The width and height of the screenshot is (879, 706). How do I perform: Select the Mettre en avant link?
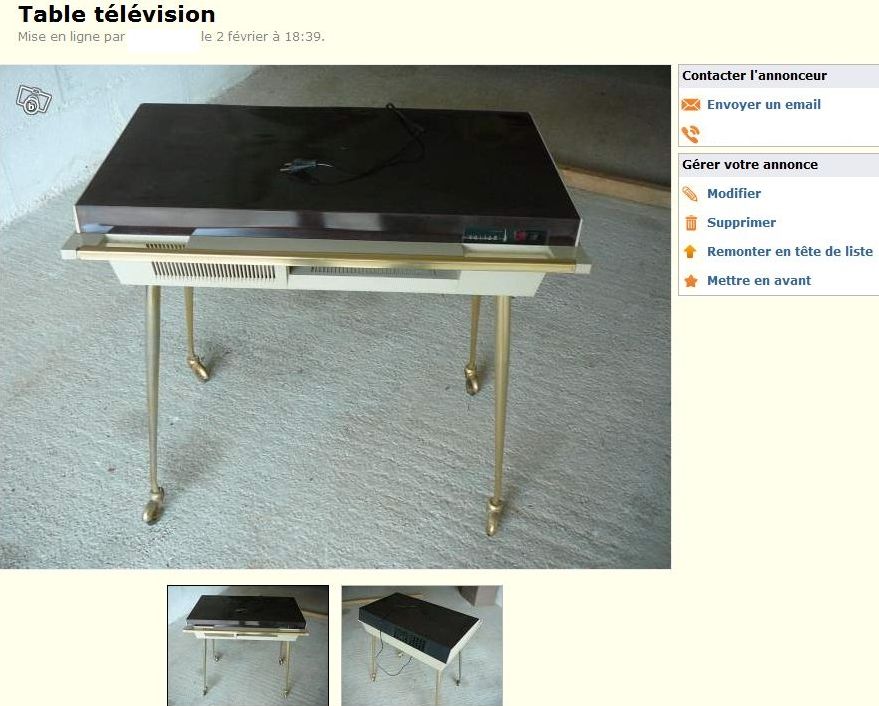click(758, 281)
